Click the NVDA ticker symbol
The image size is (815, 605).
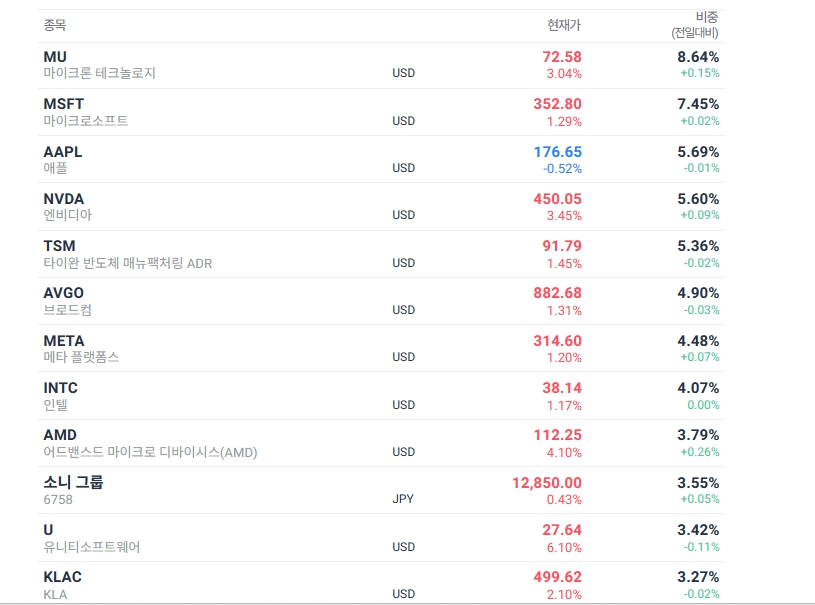point(63,199)
